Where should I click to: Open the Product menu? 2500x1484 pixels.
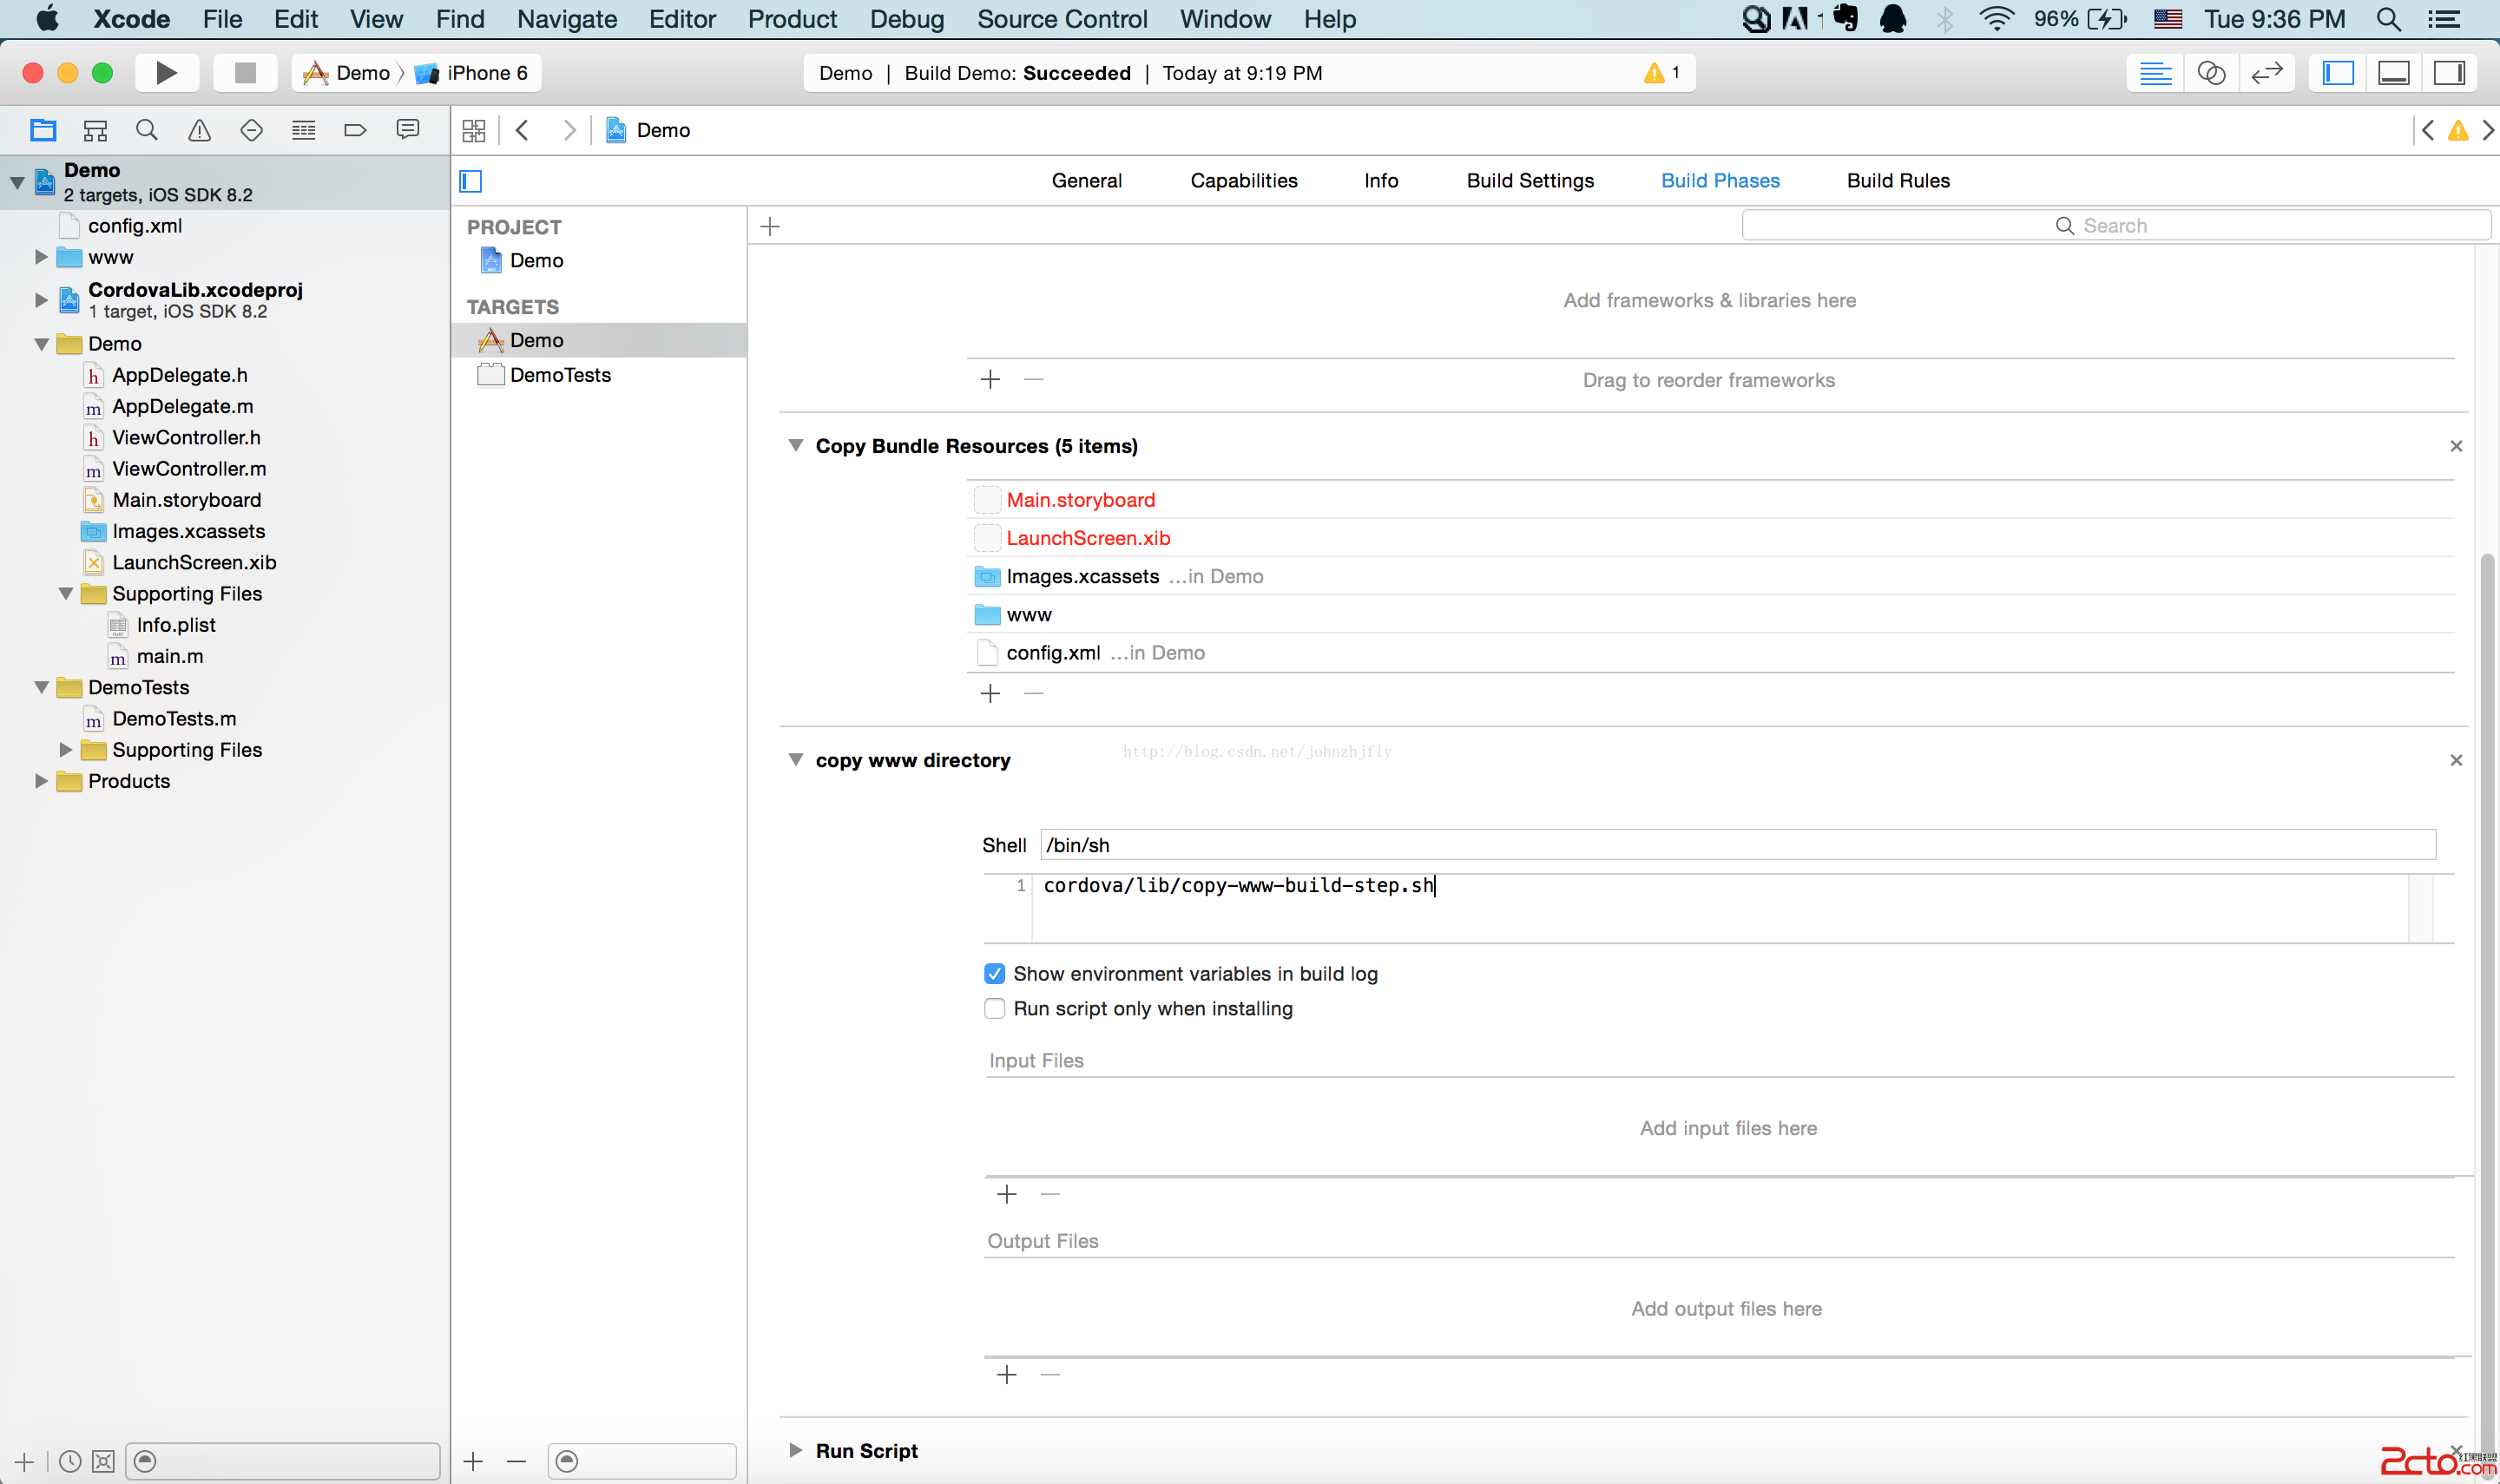click(x=792, y=19)
